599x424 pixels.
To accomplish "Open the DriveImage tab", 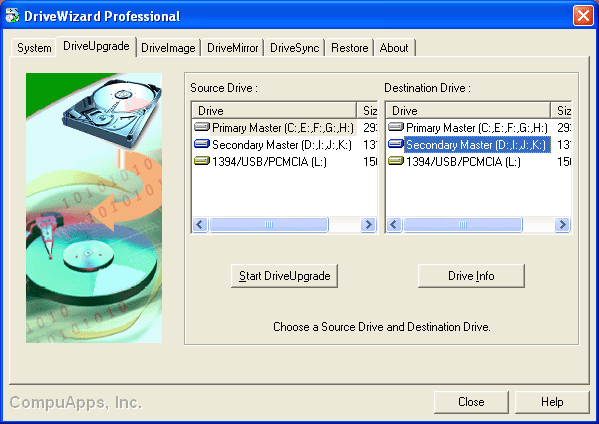I will click(168, 48).
